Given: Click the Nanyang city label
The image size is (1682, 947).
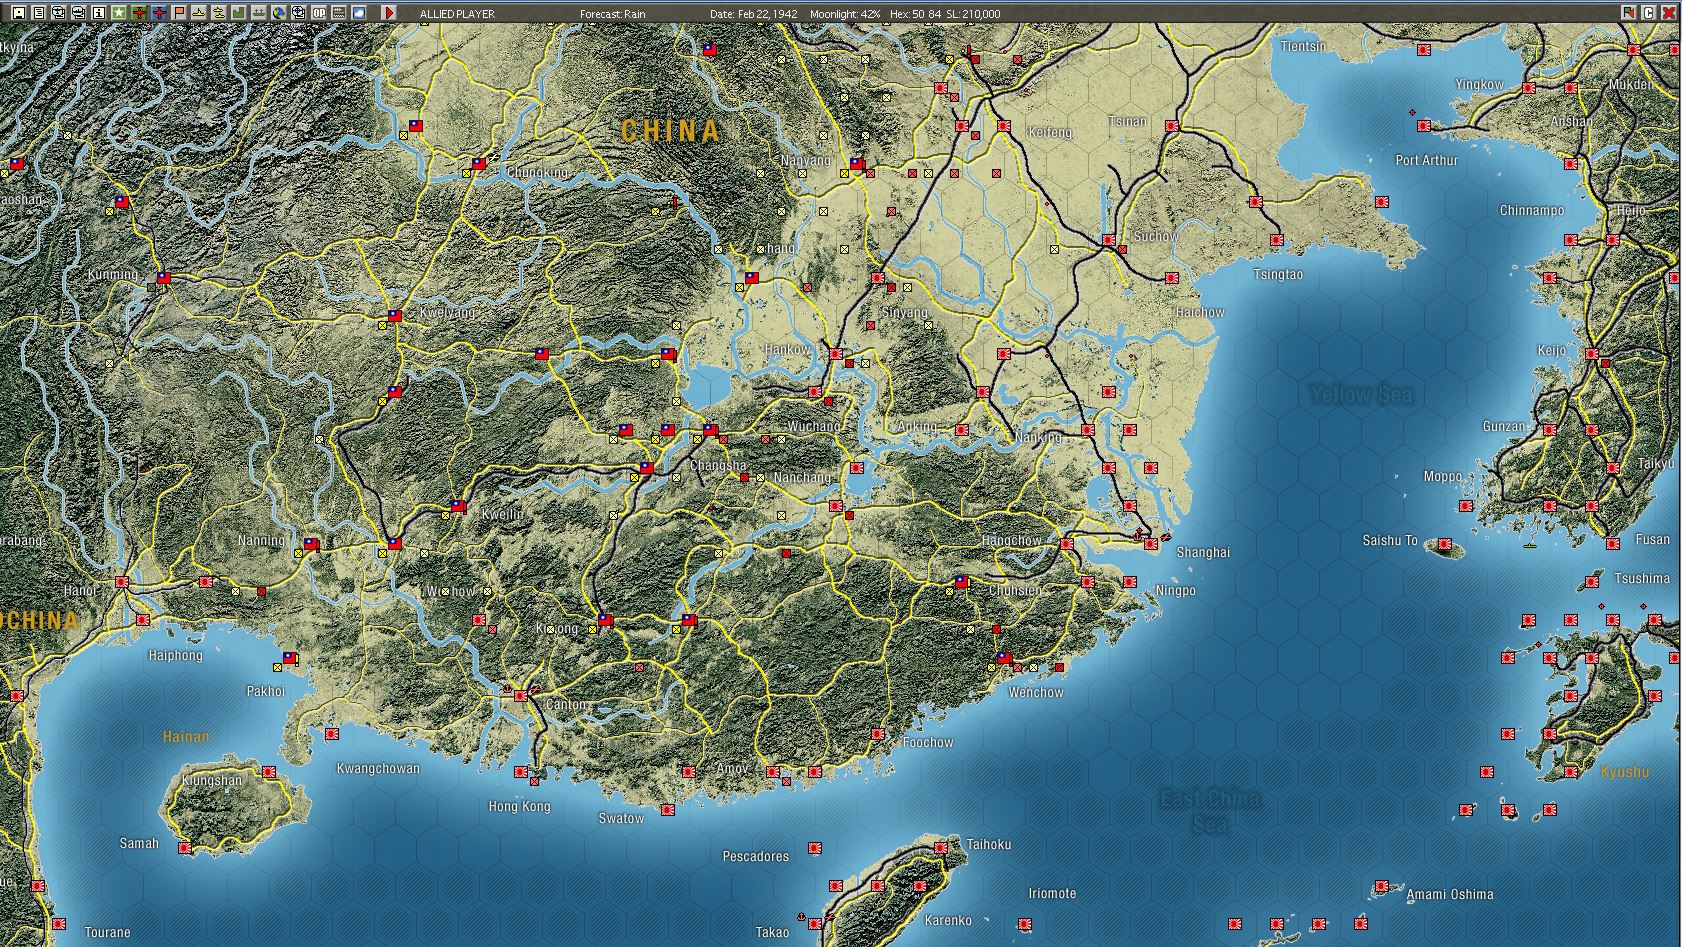Looking at the screenshot, I should click(806, 160).
